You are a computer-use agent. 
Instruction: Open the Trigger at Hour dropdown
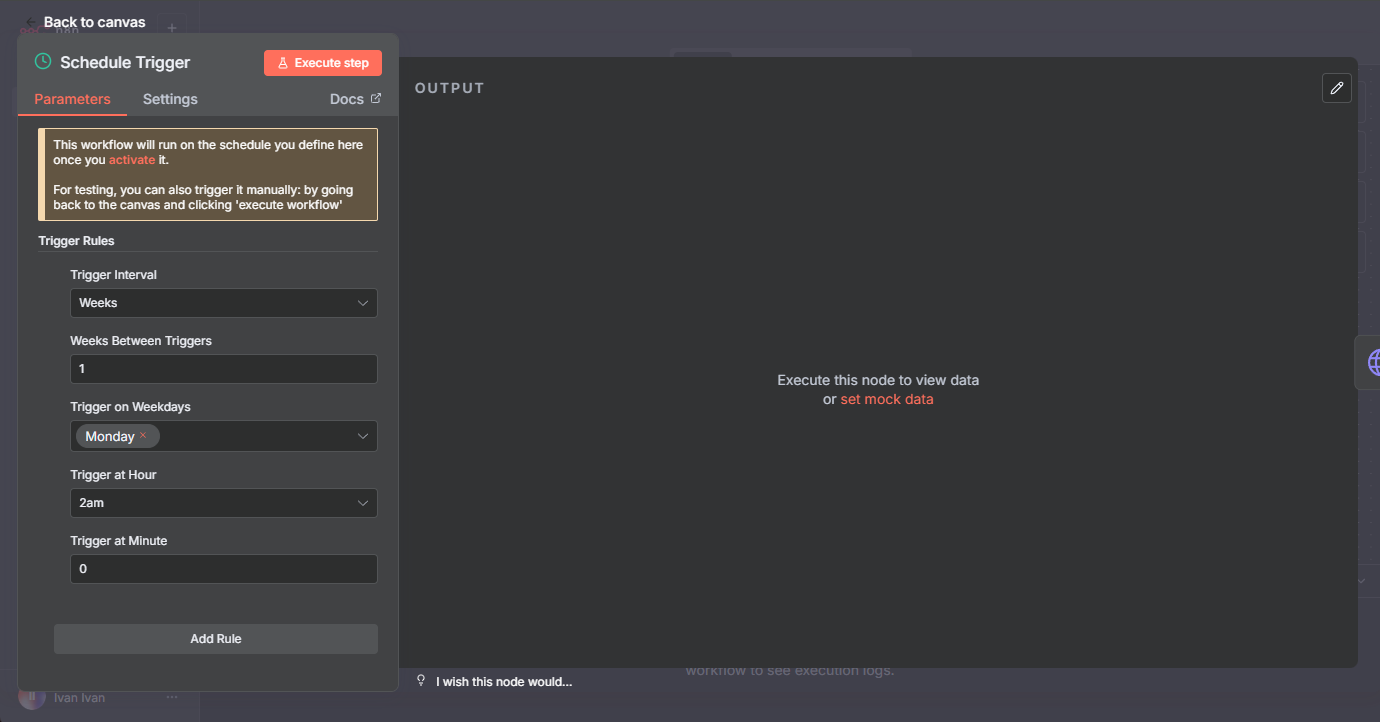(223, 503)
